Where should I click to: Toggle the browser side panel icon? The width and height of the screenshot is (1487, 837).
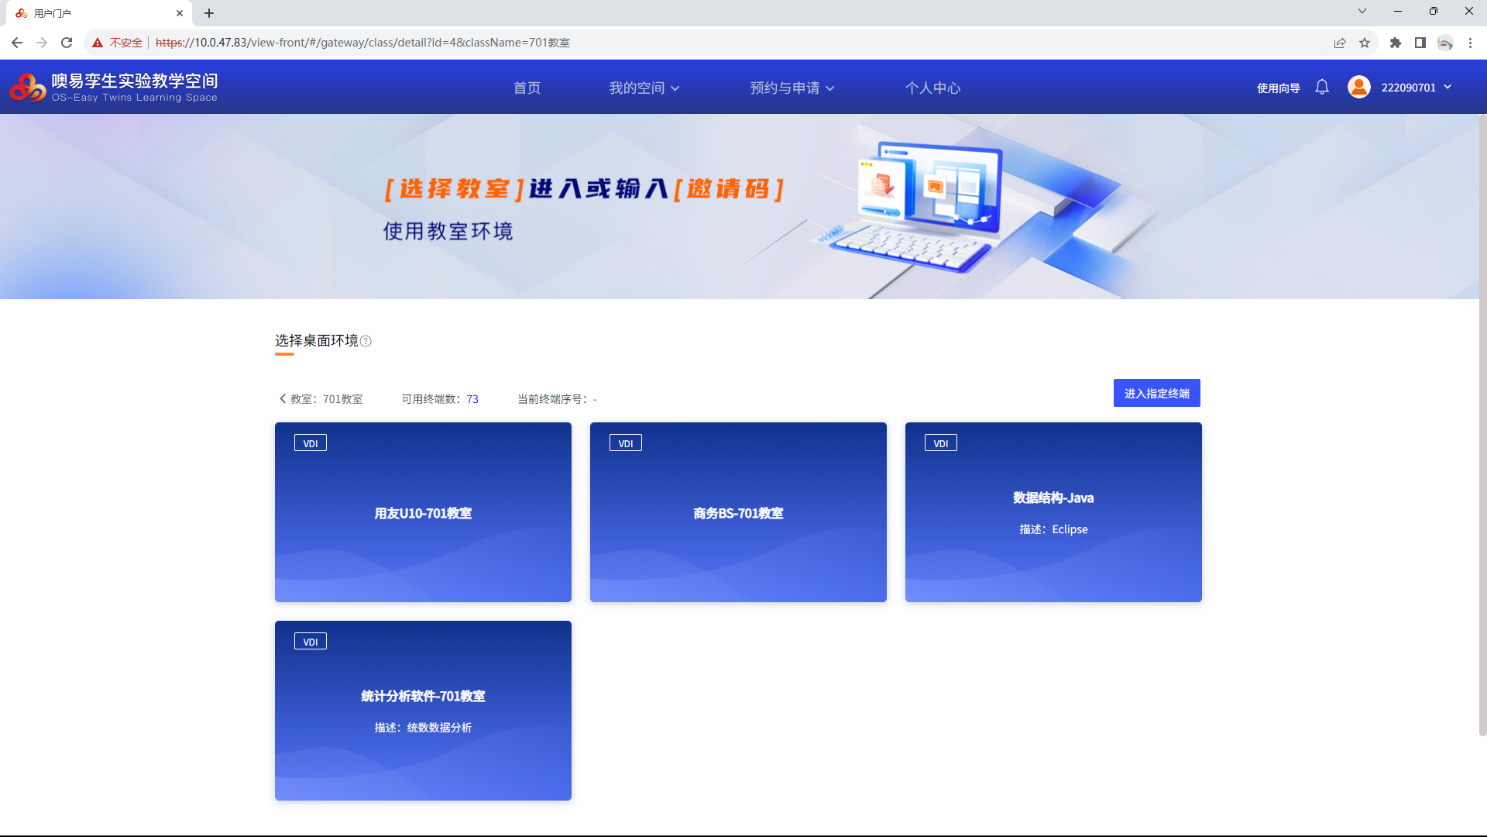(1420, 42)
